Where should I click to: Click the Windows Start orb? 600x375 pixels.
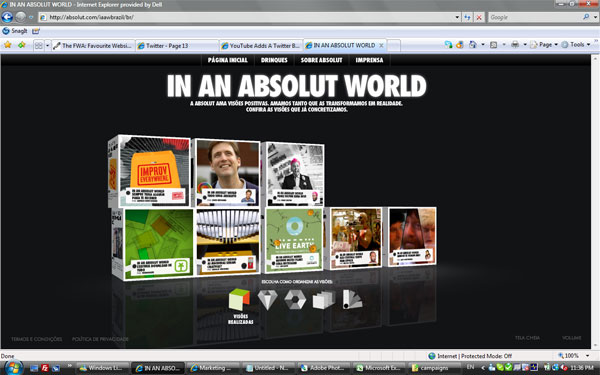[13, 368]
